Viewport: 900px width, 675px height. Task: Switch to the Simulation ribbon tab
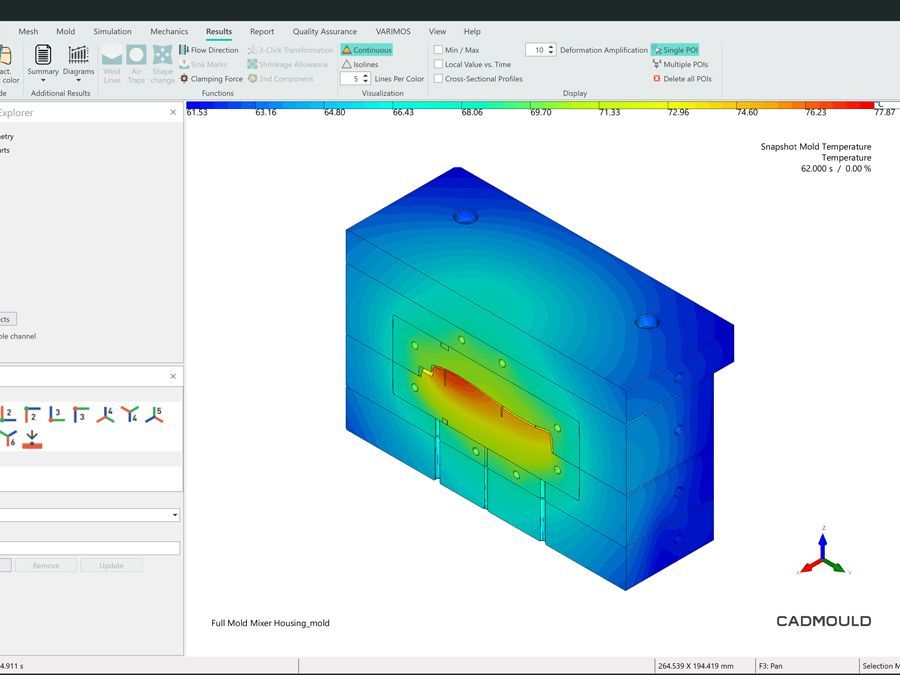click(112, 32)
